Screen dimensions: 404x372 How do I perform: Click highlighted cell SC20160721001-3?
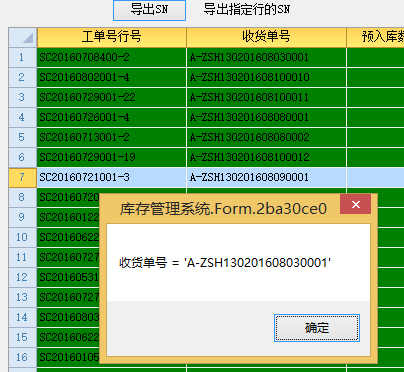(112, 177)
